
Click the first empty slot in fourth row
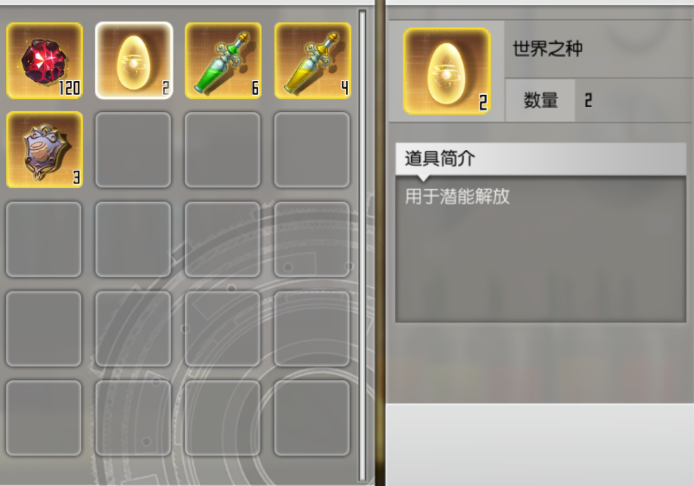[44, 328]
